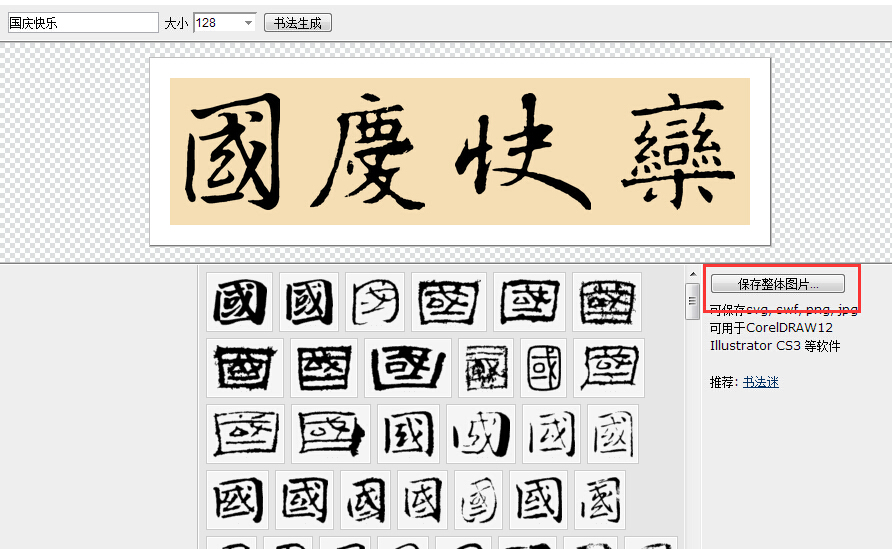The height and width of the screenshot is (549, 892).
Task: Click the 书法生成 generate button
Action: click(x=297, y=23)
